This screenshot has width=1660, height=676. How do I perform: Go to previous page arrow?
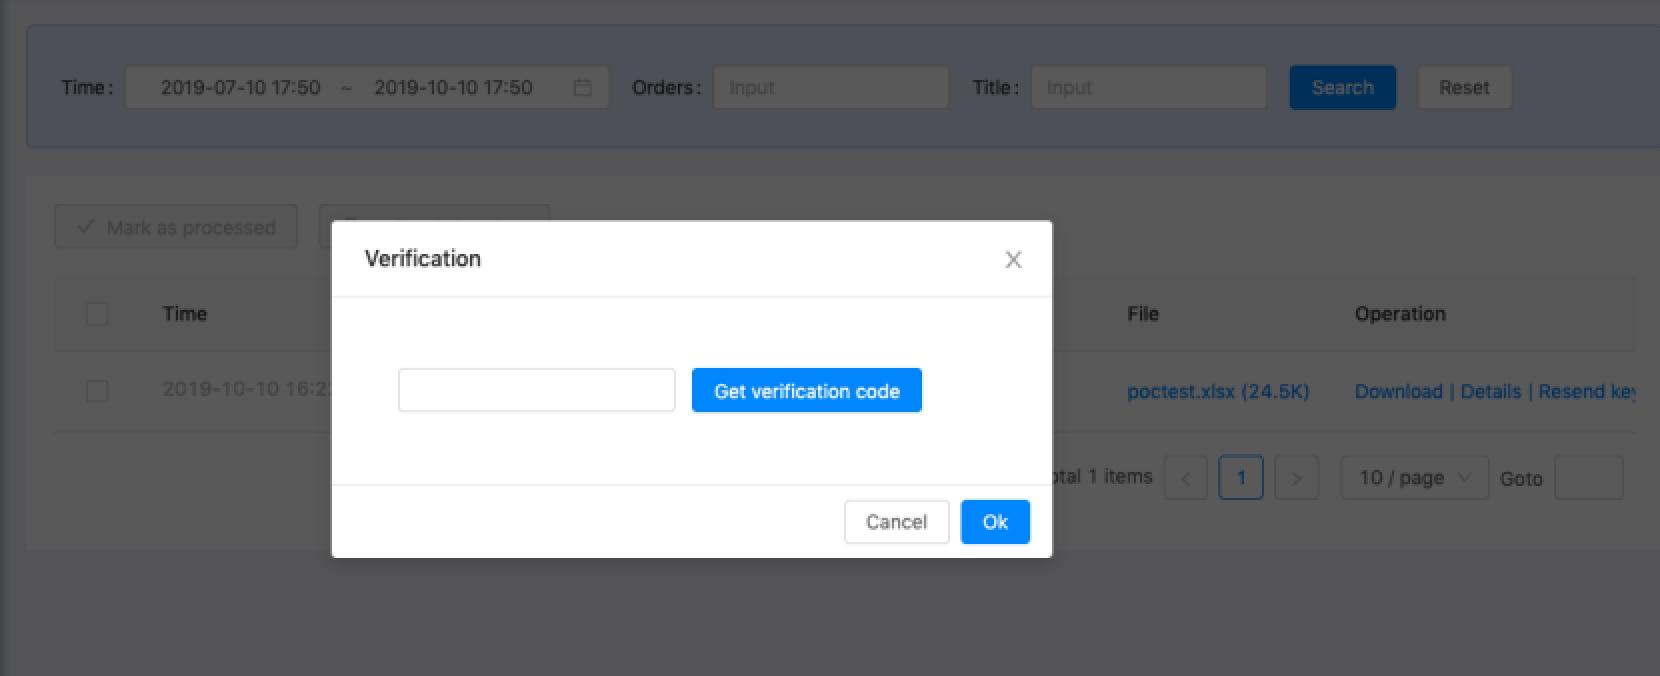[1185, 478]
